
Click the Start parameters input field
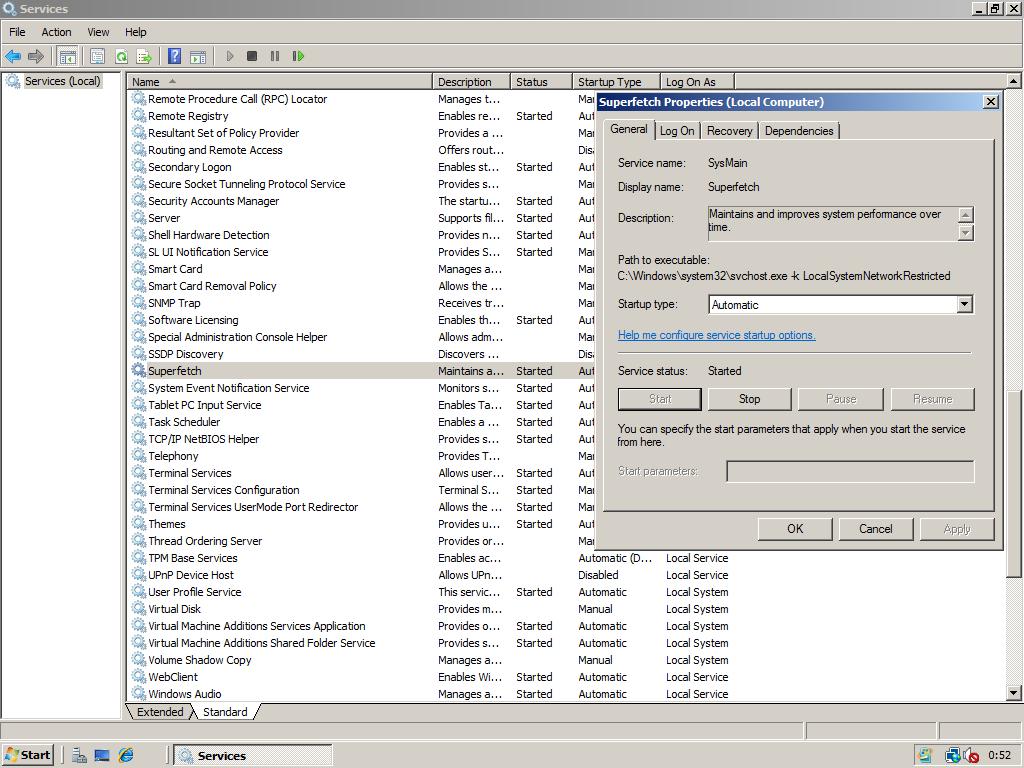(850, 472)
